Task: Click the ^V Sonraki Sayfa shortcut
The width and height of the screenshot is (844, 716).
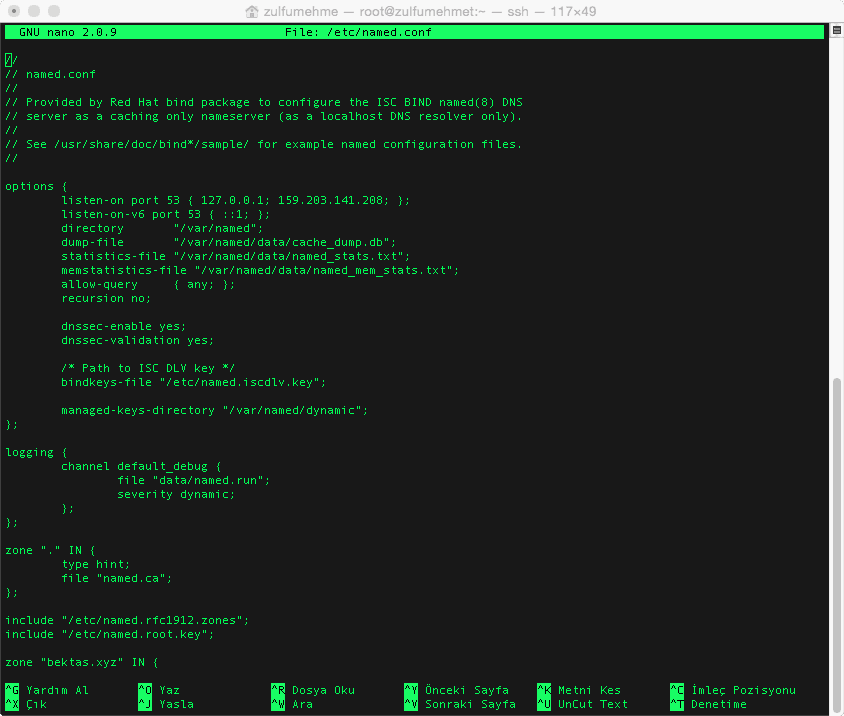Action: click(460, 704)
